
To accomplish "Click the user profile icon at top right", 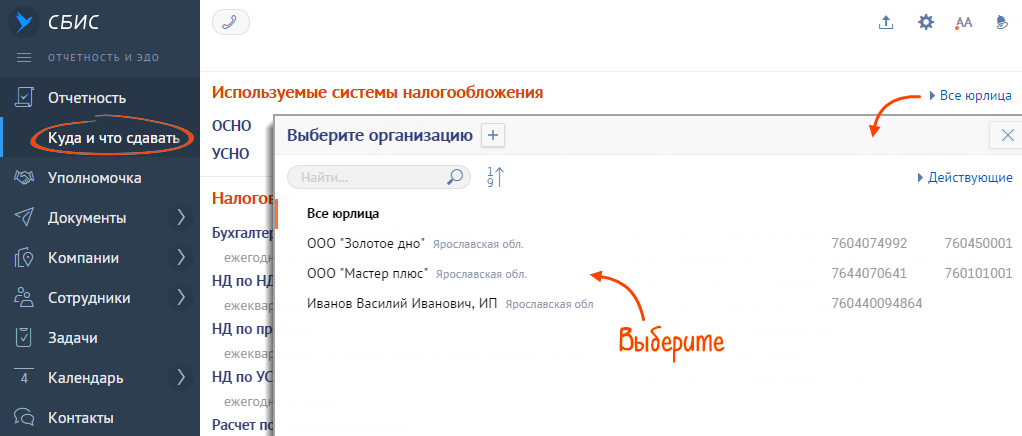I will pyautogui.click(x=1002, y=22).
